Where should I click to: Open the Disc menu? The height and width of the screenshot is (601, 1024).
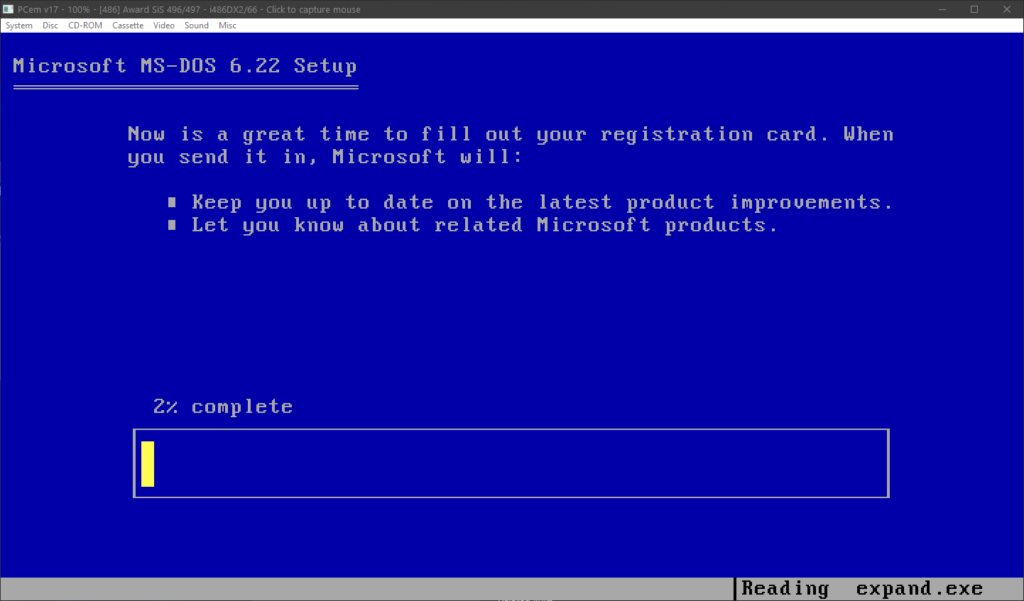pos(50,25)
